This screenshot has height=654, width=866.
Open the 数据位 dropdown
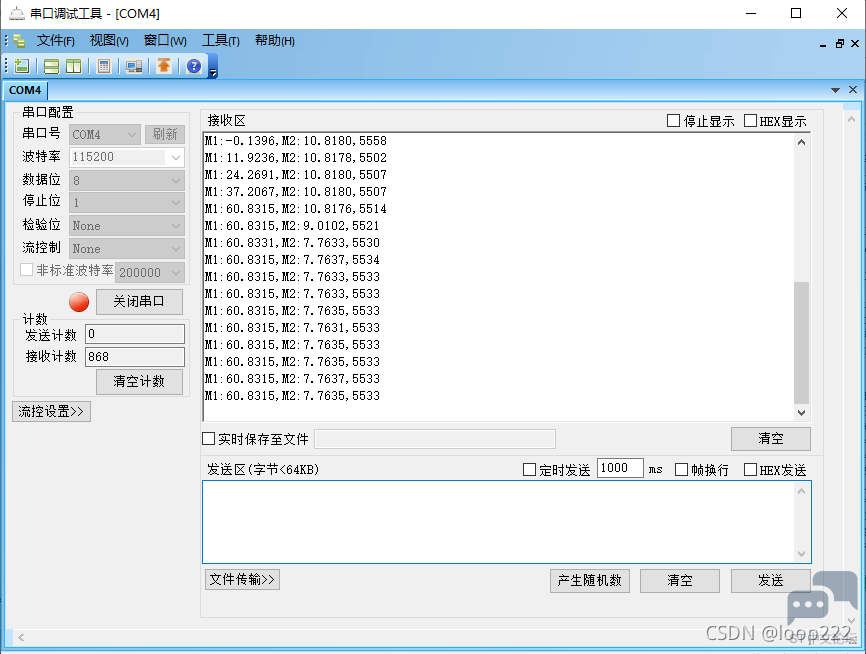[127, 181]
